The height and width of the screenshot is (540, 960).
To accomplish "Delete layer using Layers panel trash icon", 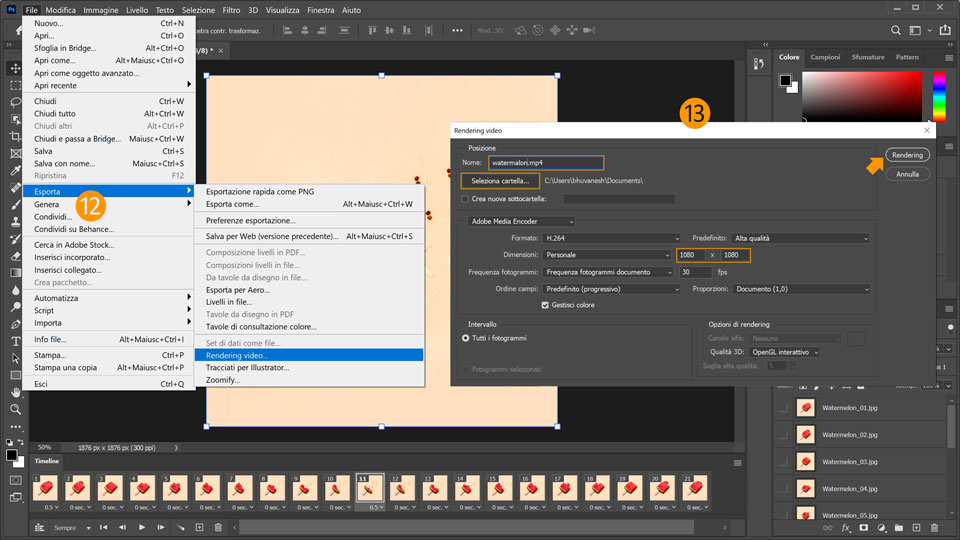I will (x=933, y=527).
